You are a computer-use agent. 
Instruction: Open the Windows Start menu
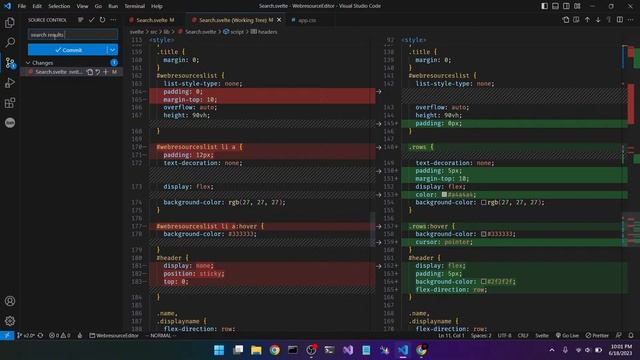219,350
